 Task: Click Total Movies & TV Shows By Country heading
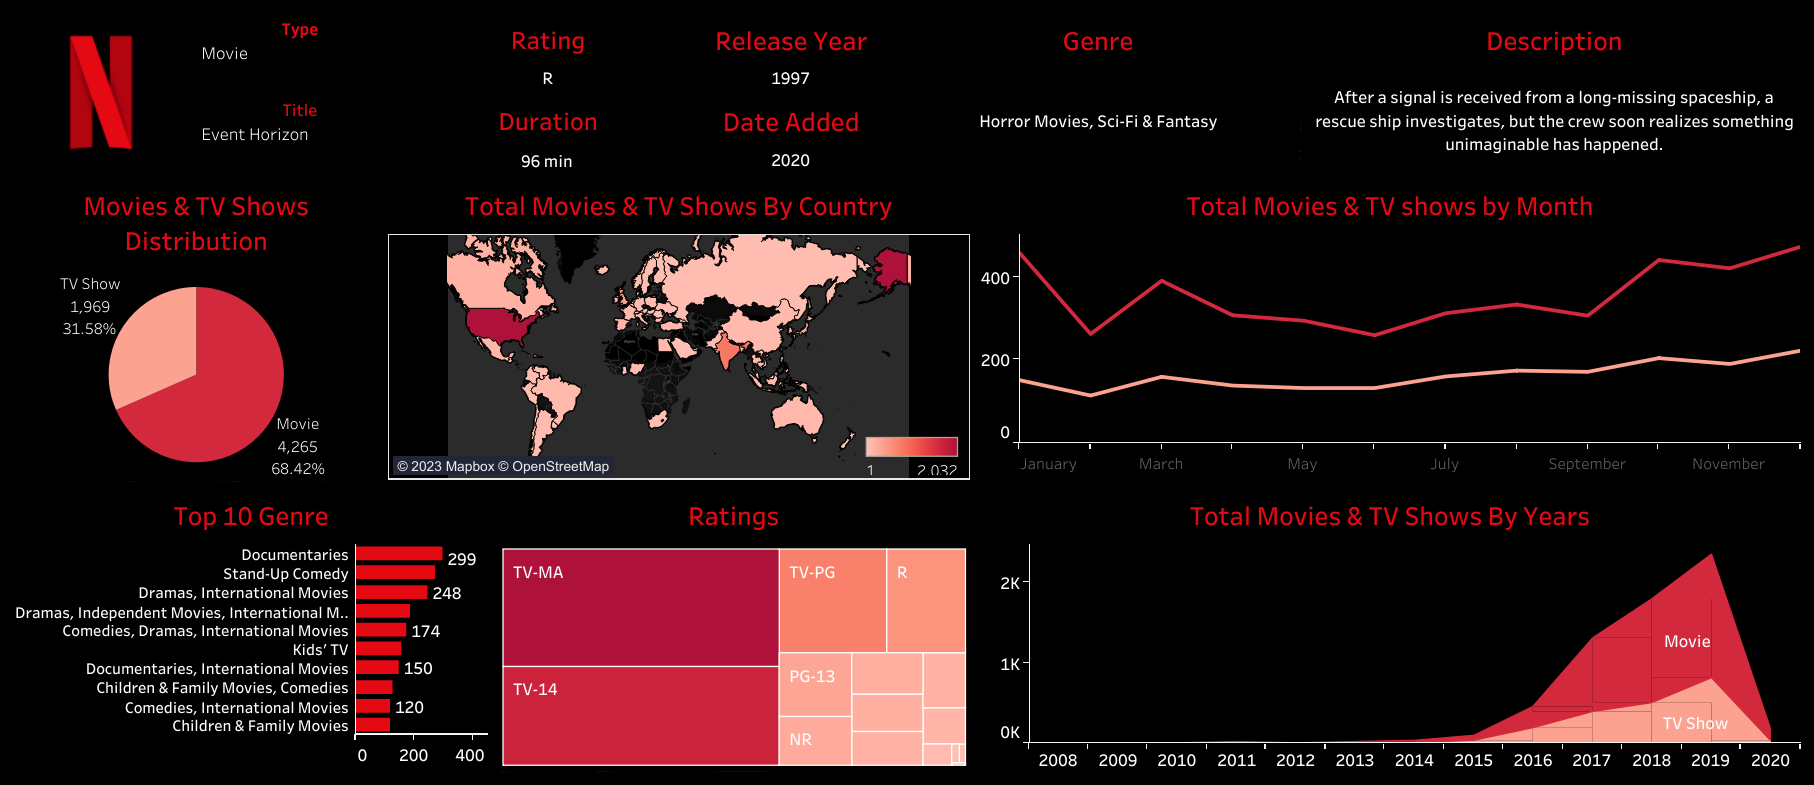[678, 207]
